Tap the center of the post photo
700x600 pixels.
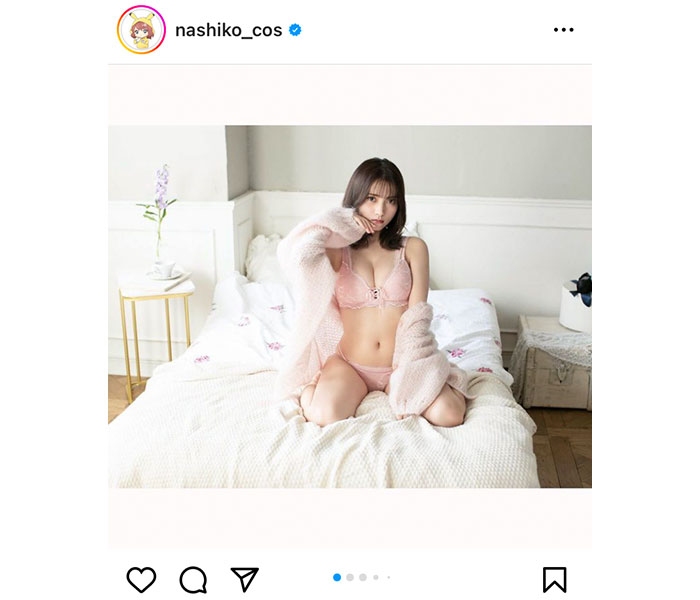[350, 306]
